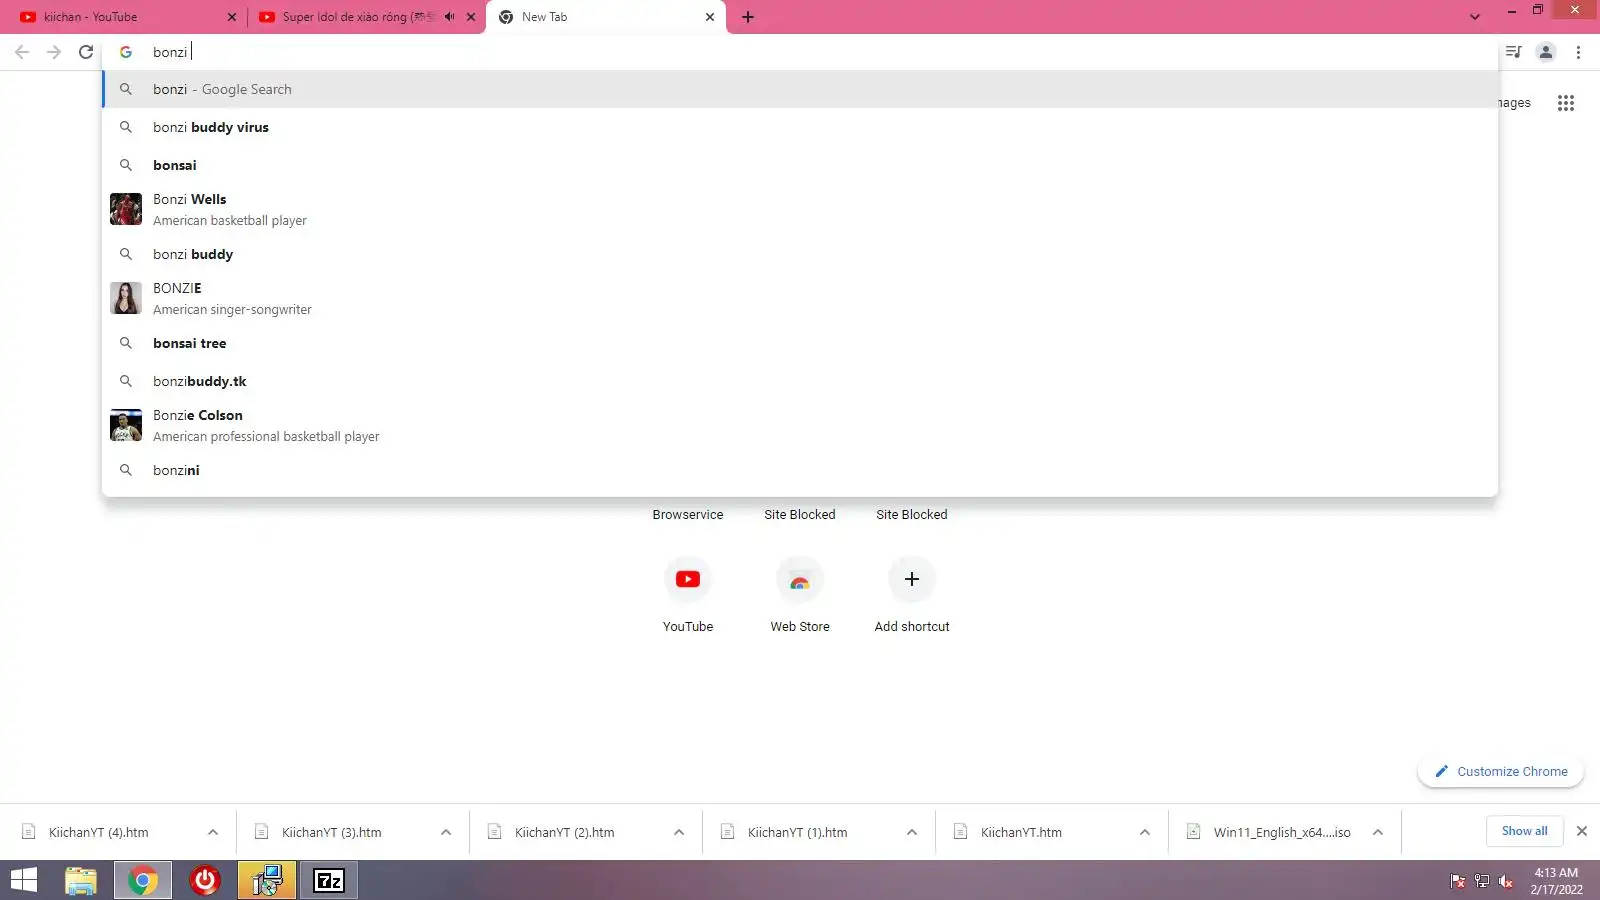
Task: Select the 'bonzi buddy' suggestion
Action: coord(800,254)
